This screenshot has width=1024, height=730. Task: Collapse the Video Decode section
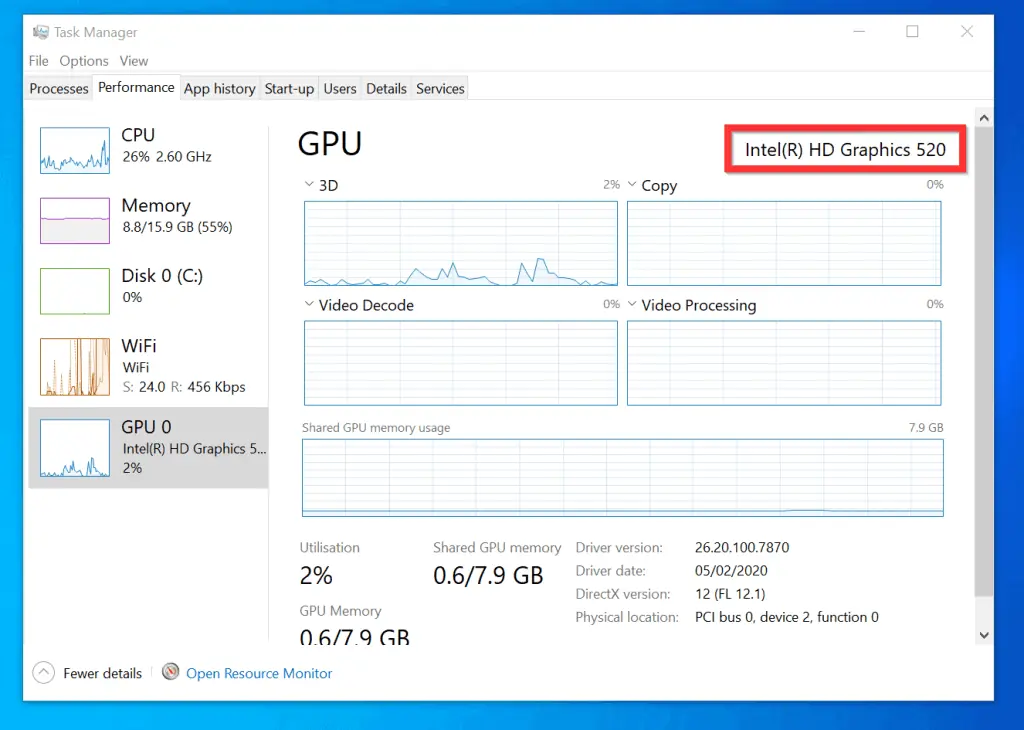(x=310, y=305)
